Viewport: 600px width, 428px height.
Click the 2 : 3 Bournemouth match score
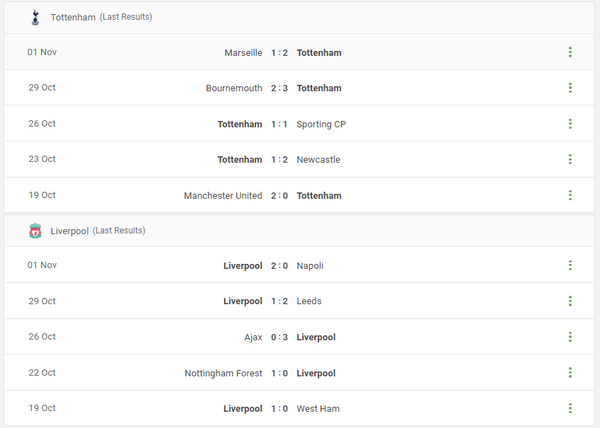coord(280,88)
